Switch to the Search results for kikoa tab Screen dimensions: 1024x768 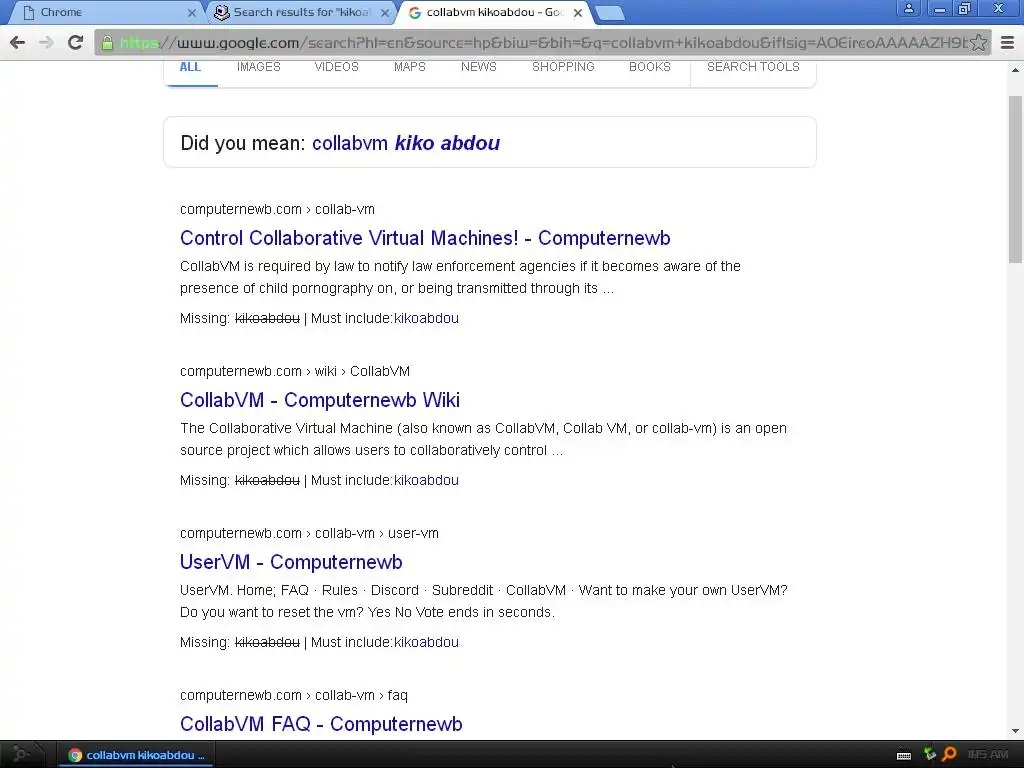click(x=301, y=12)
